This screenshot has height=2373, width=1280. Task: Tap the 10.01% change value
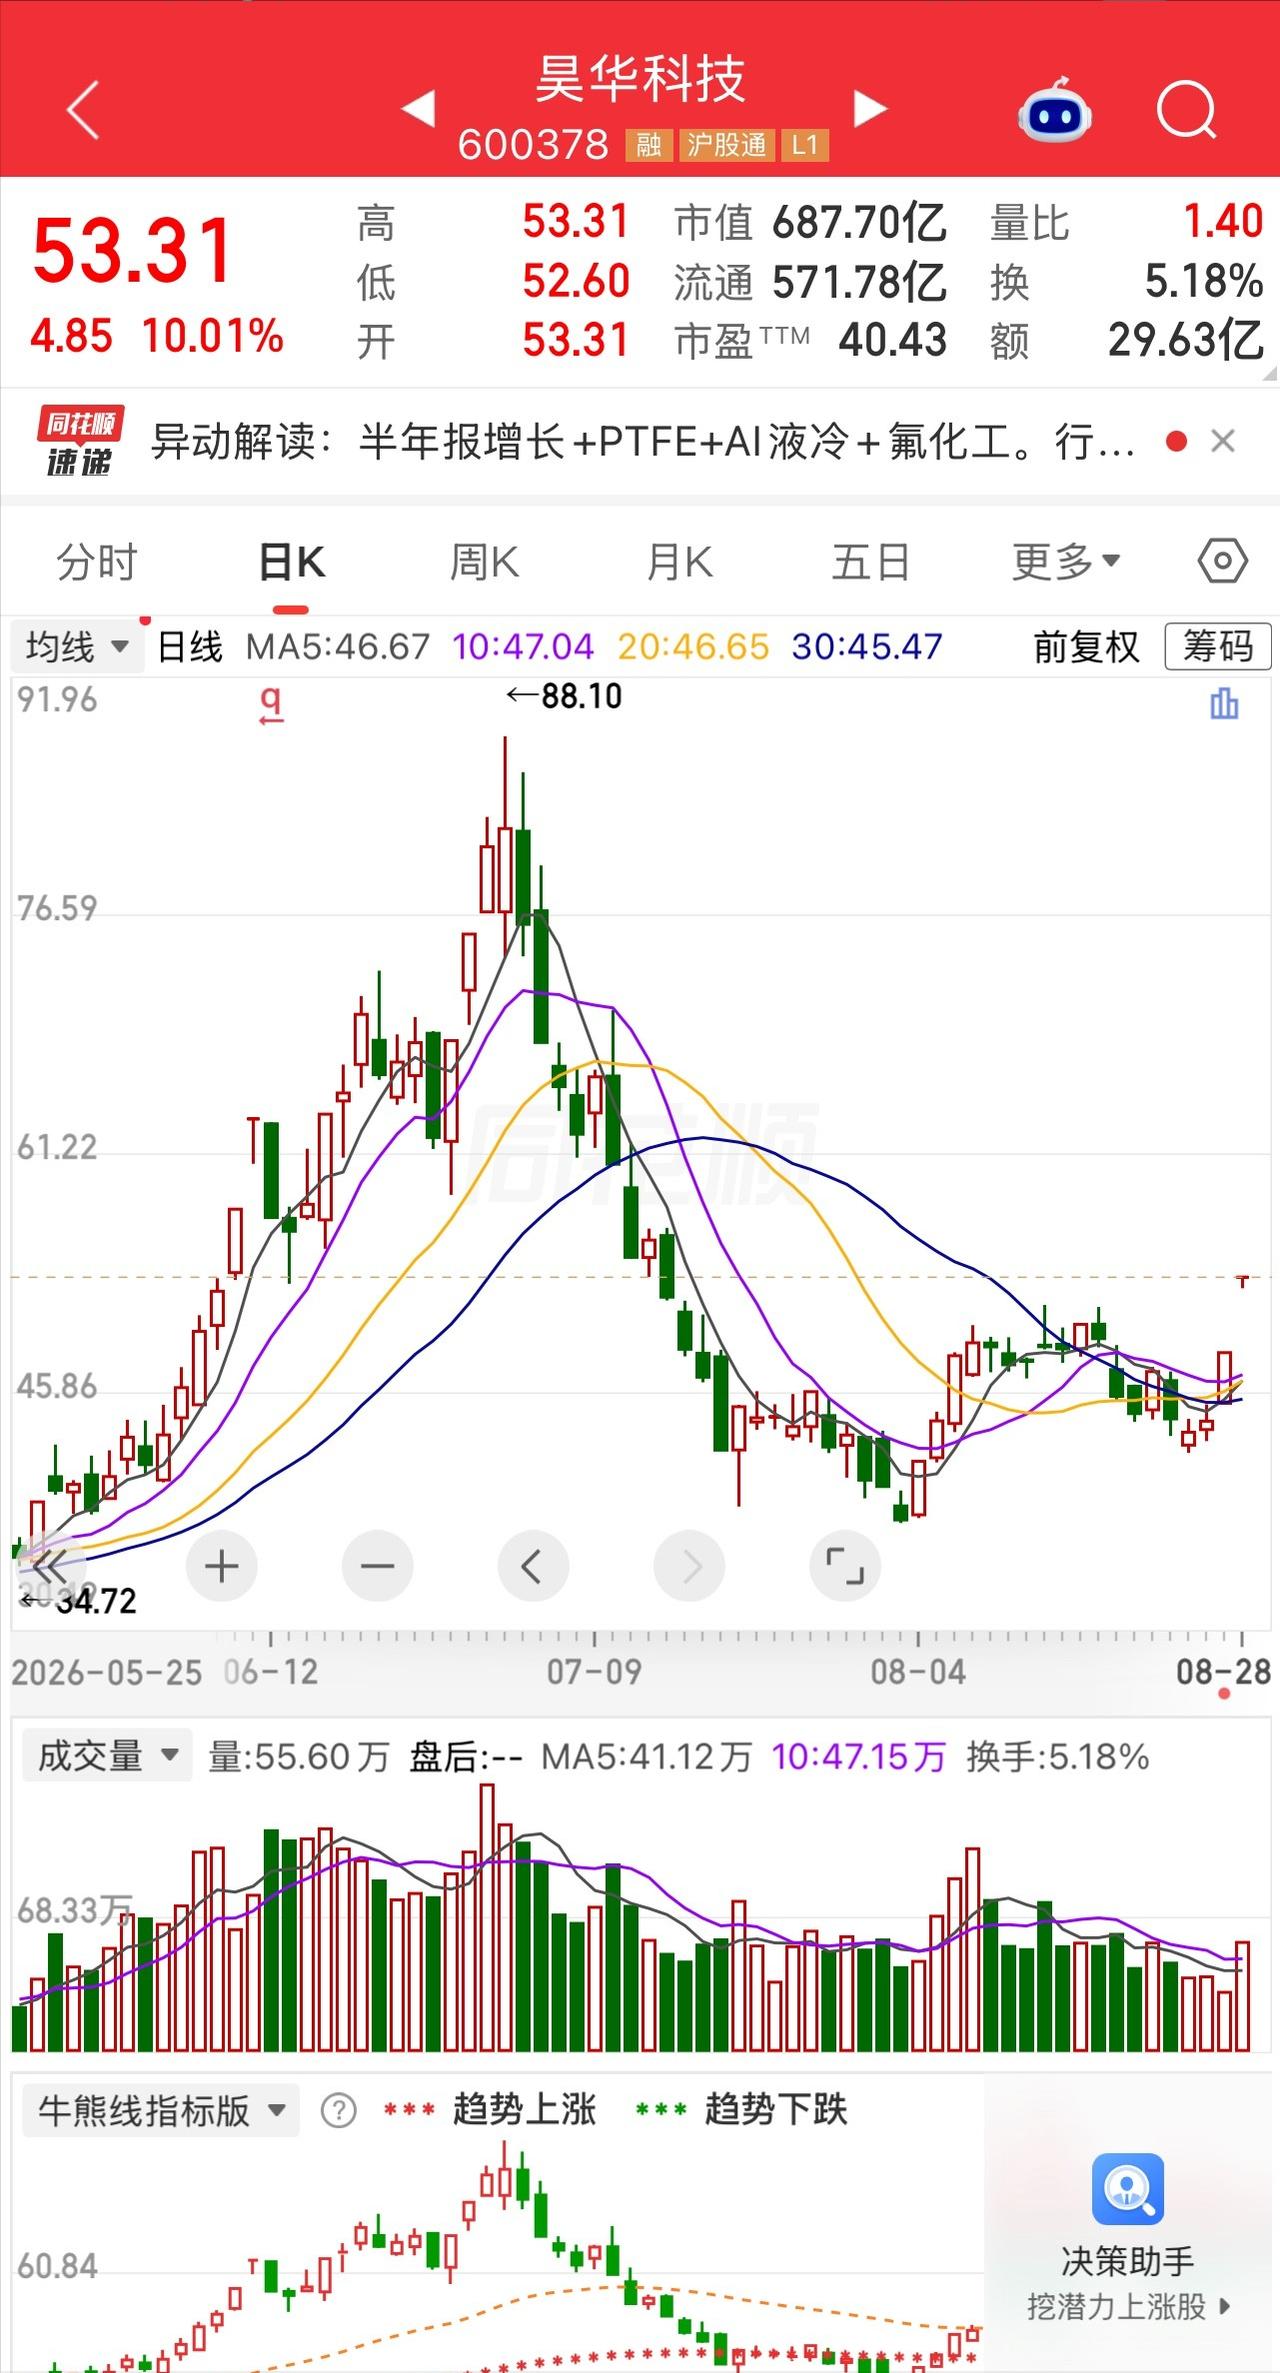point(212,336)
